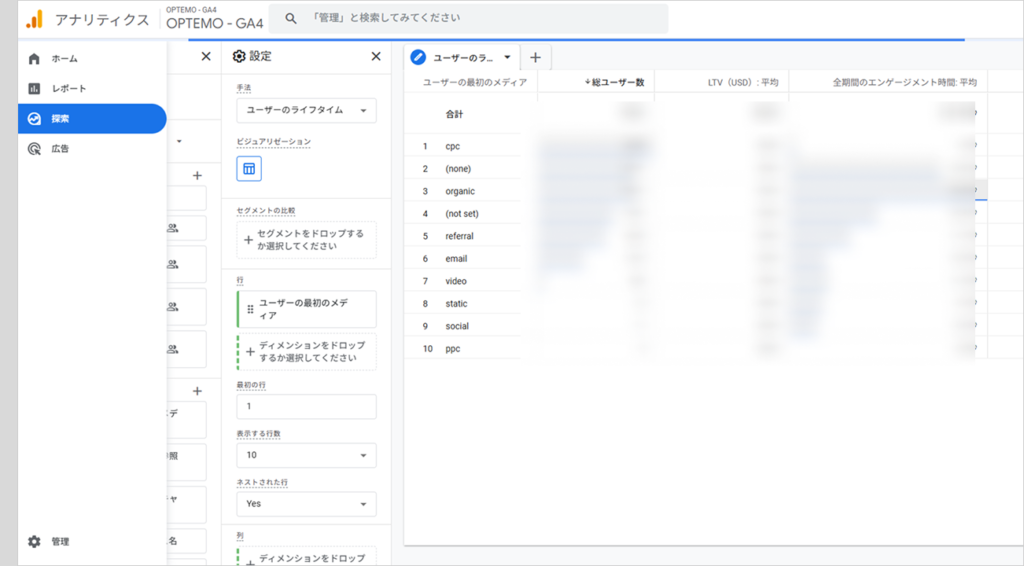Add a row dimension via ディメンションをドロップするか選択してください

(x=306, y=352)
